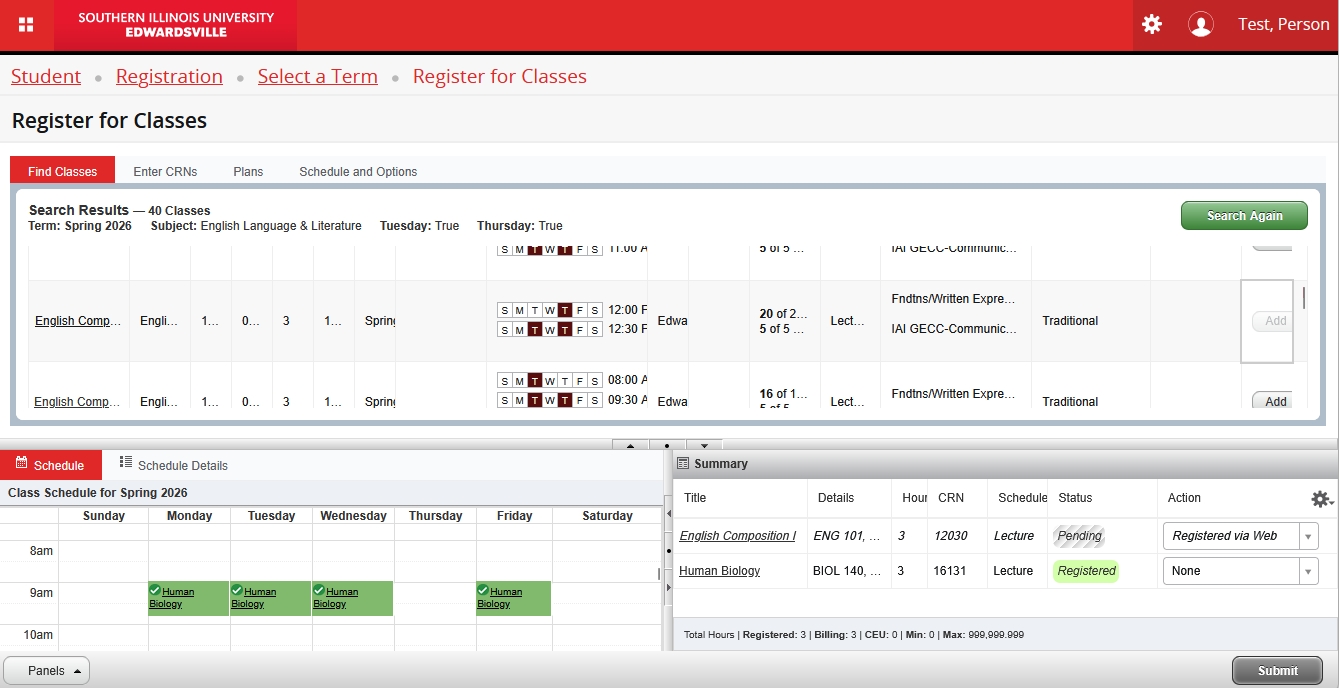The height and width of the screenshot is (688, 1339).
Task: Open the Schedule and Options tab
Action: tap(358, 172)
